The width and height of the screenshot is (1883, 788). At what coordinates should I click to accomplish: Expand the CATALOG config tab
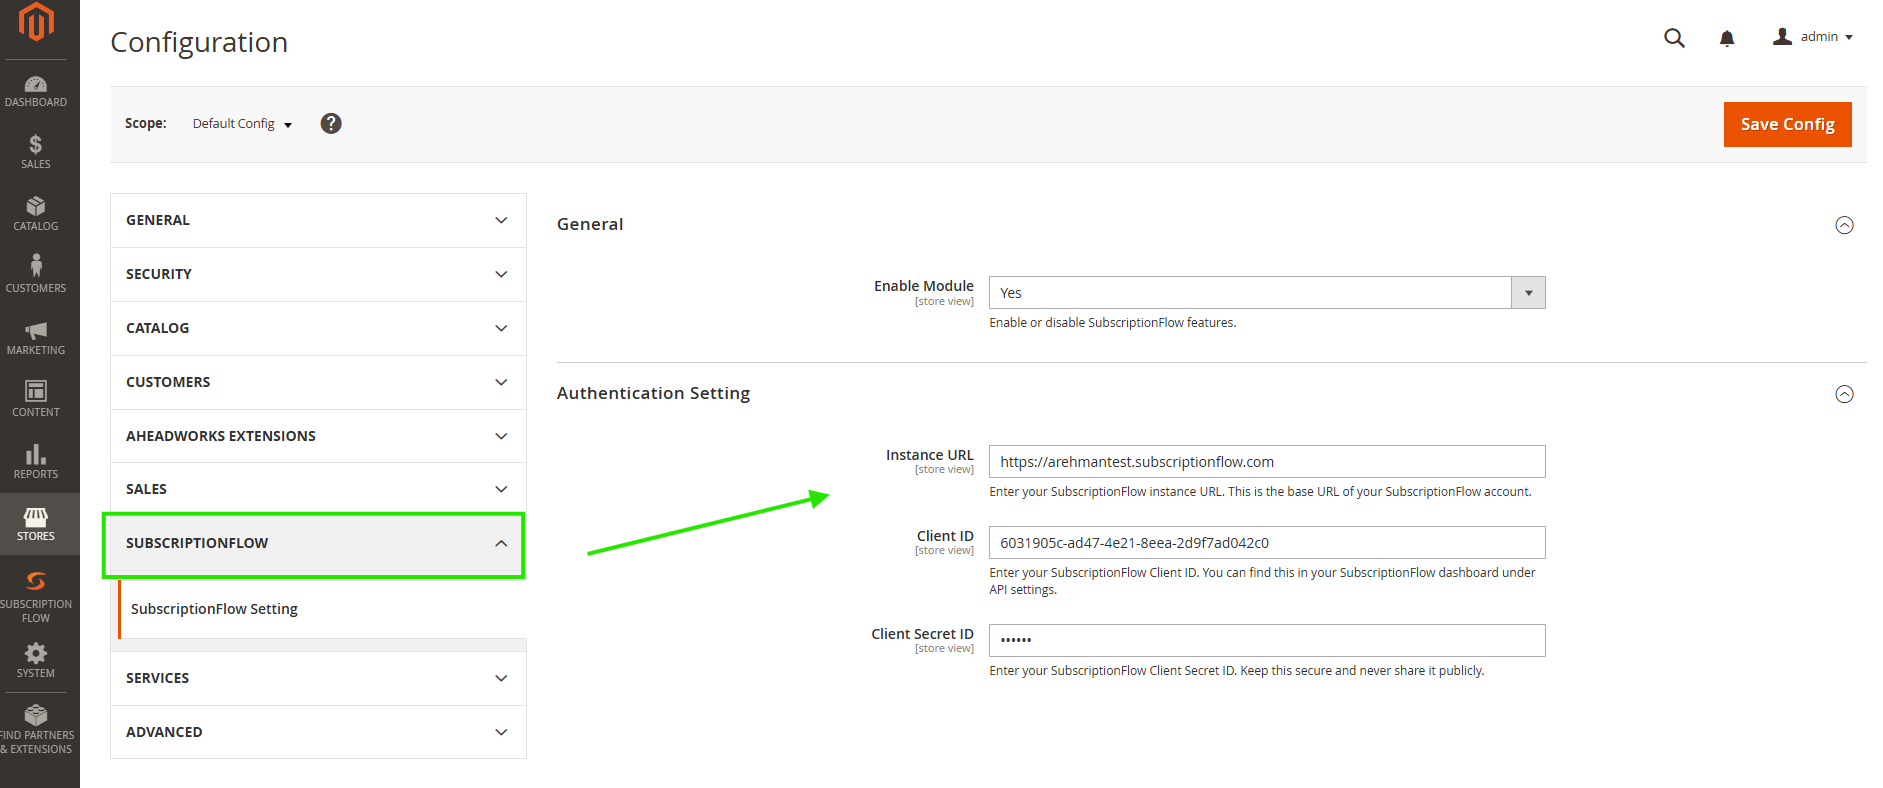pyautogui.click(x=318, y=328)
